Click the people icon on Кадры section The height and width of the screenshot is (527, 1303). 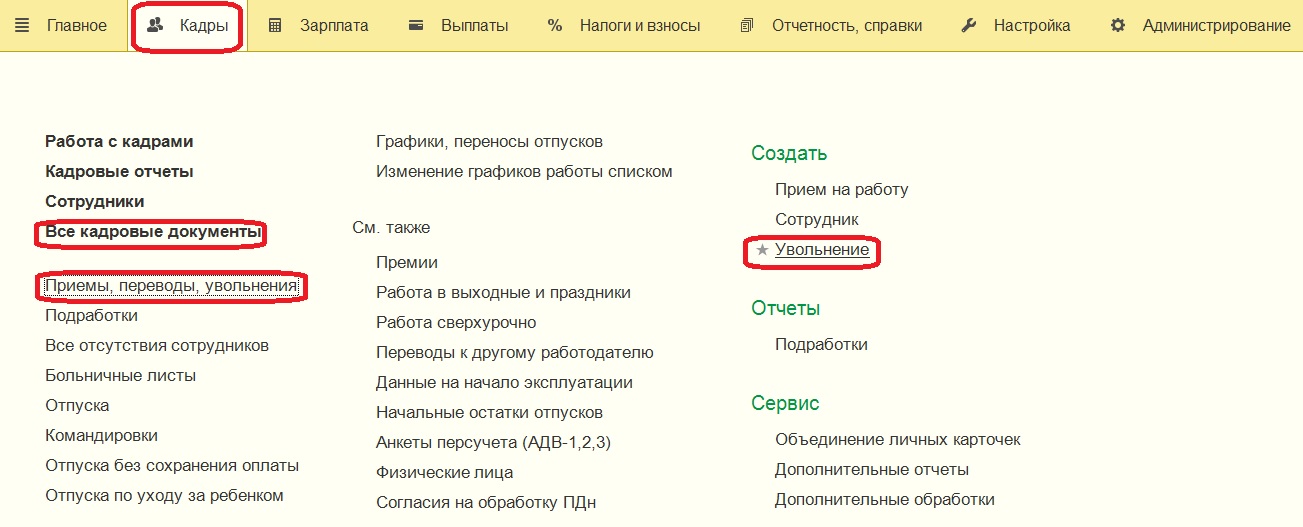coord(155,26)
